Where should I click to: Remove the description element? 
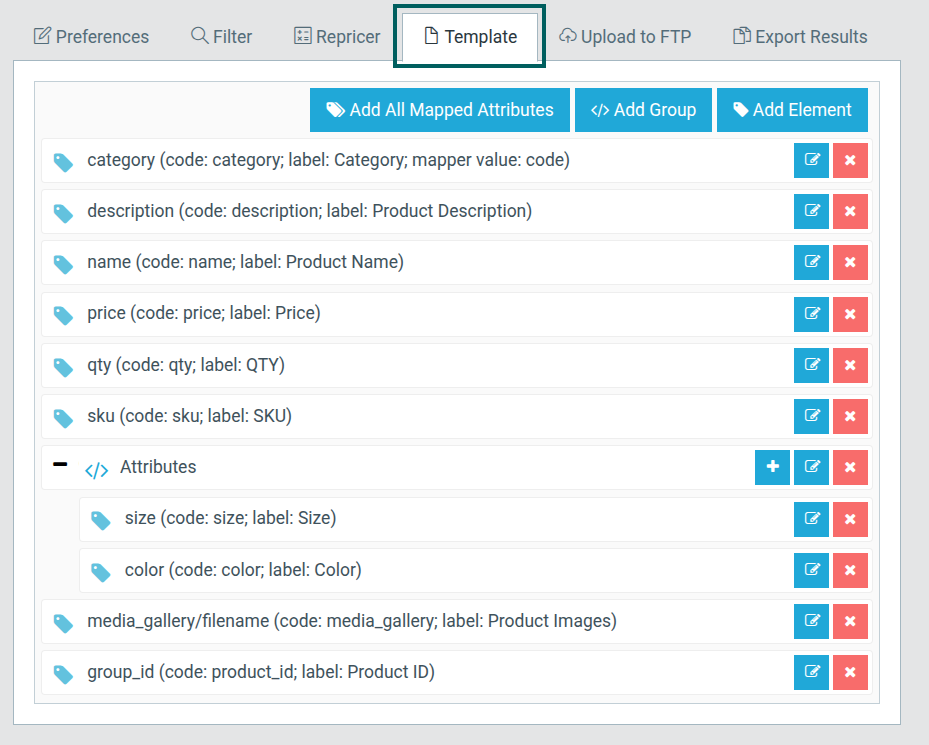(850, 212)
